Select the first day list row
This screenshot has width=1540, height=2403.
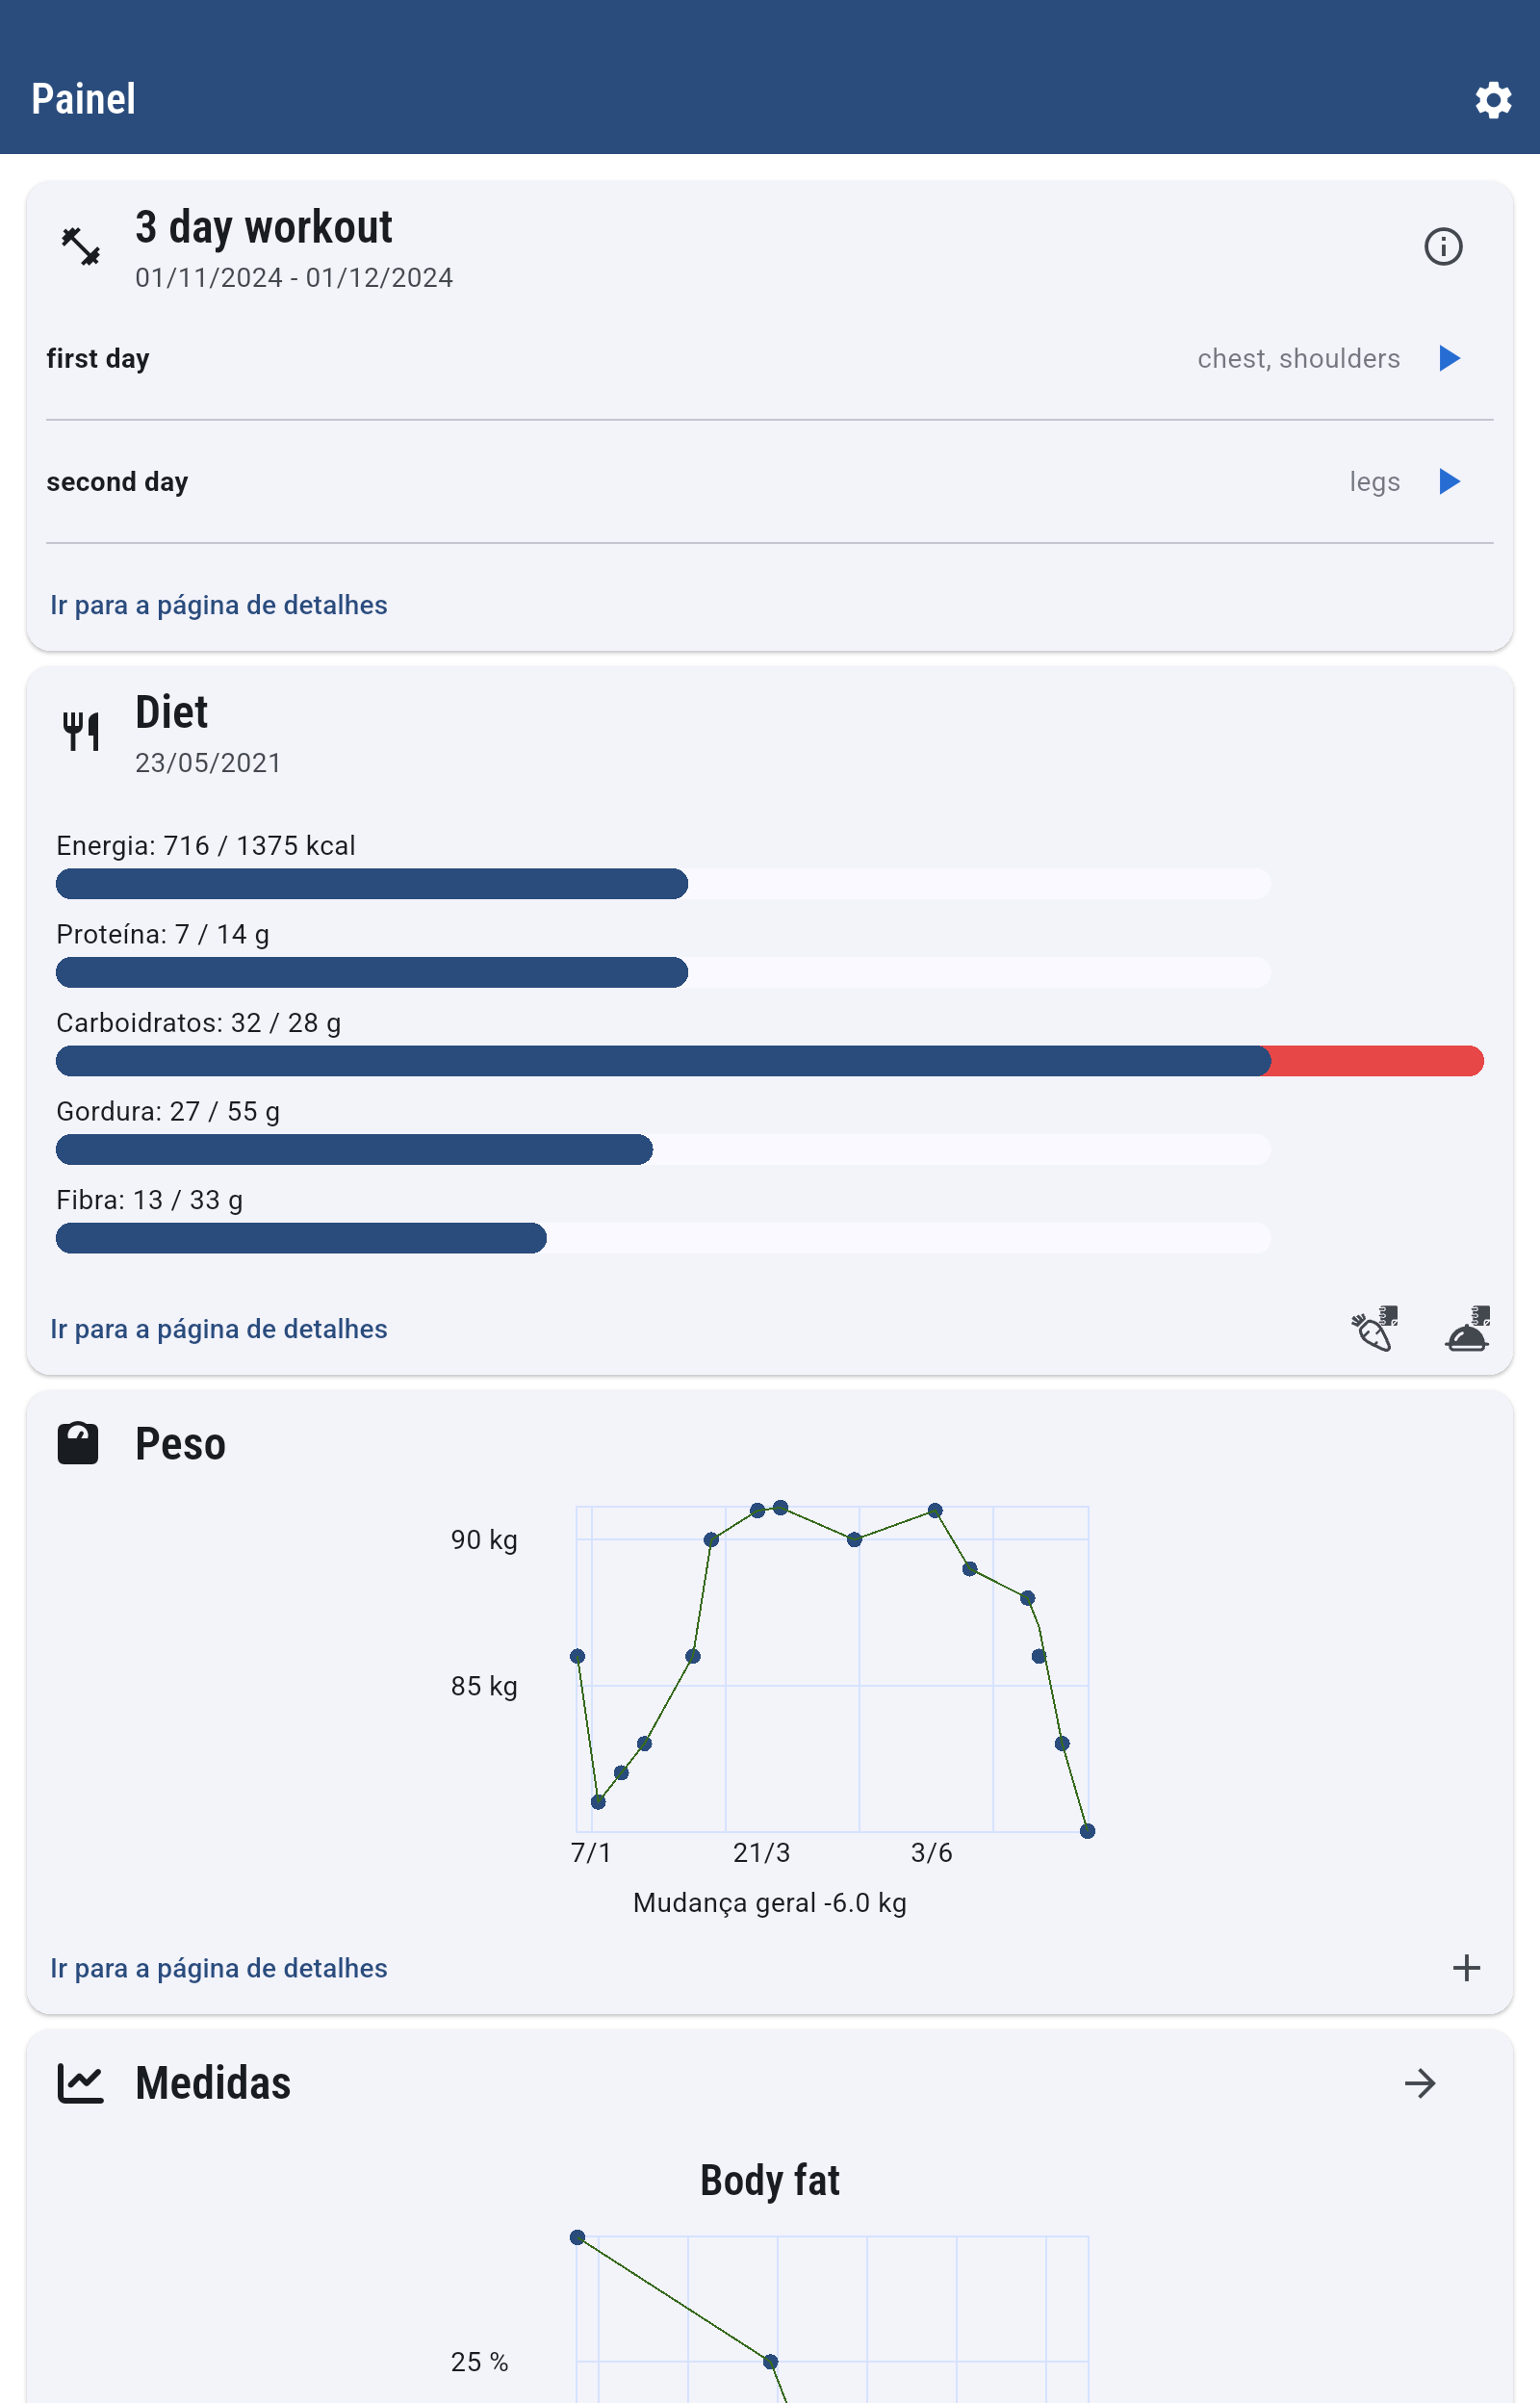coord(600,359)
